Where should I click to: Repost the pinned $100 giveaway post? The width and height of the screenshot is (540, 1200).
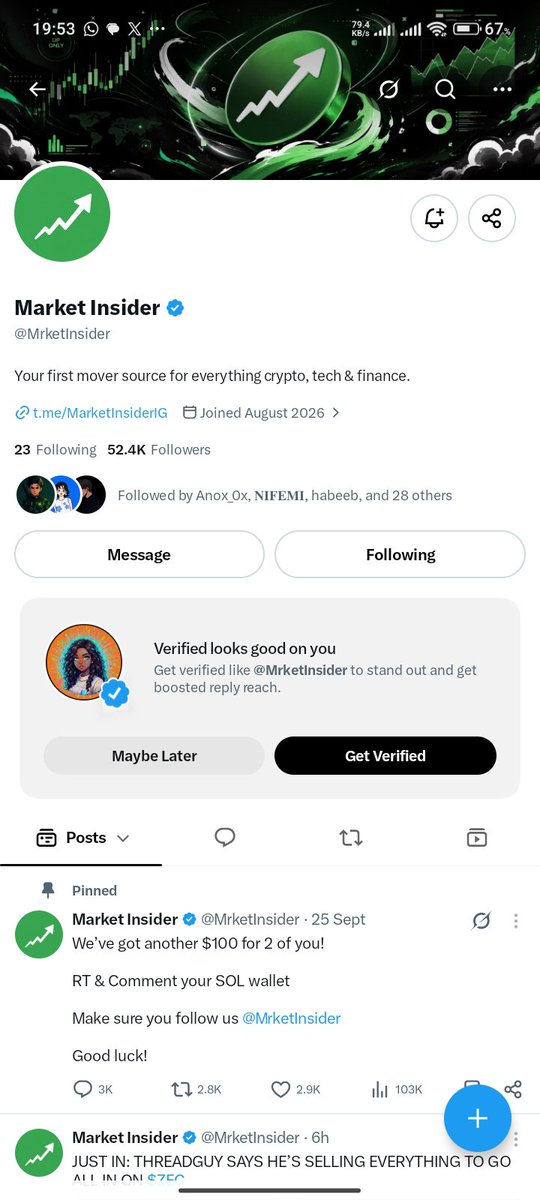coord(182,1089)
